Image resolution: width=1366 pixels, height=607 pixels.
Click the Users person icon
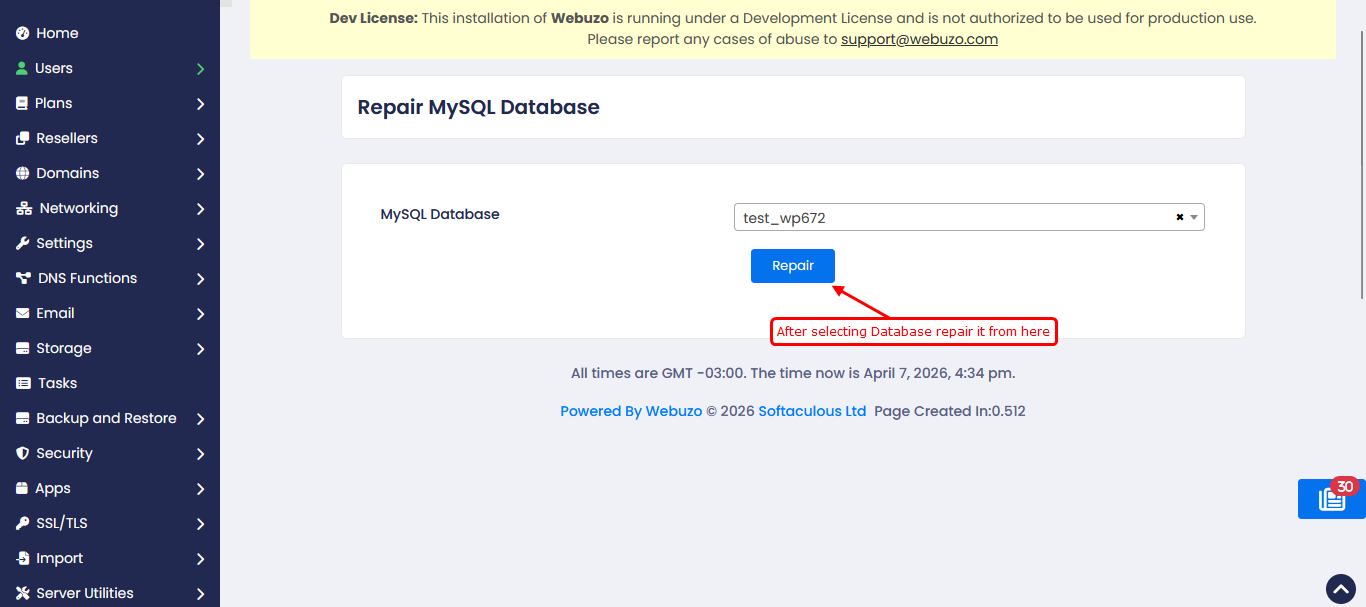point(22,68)
